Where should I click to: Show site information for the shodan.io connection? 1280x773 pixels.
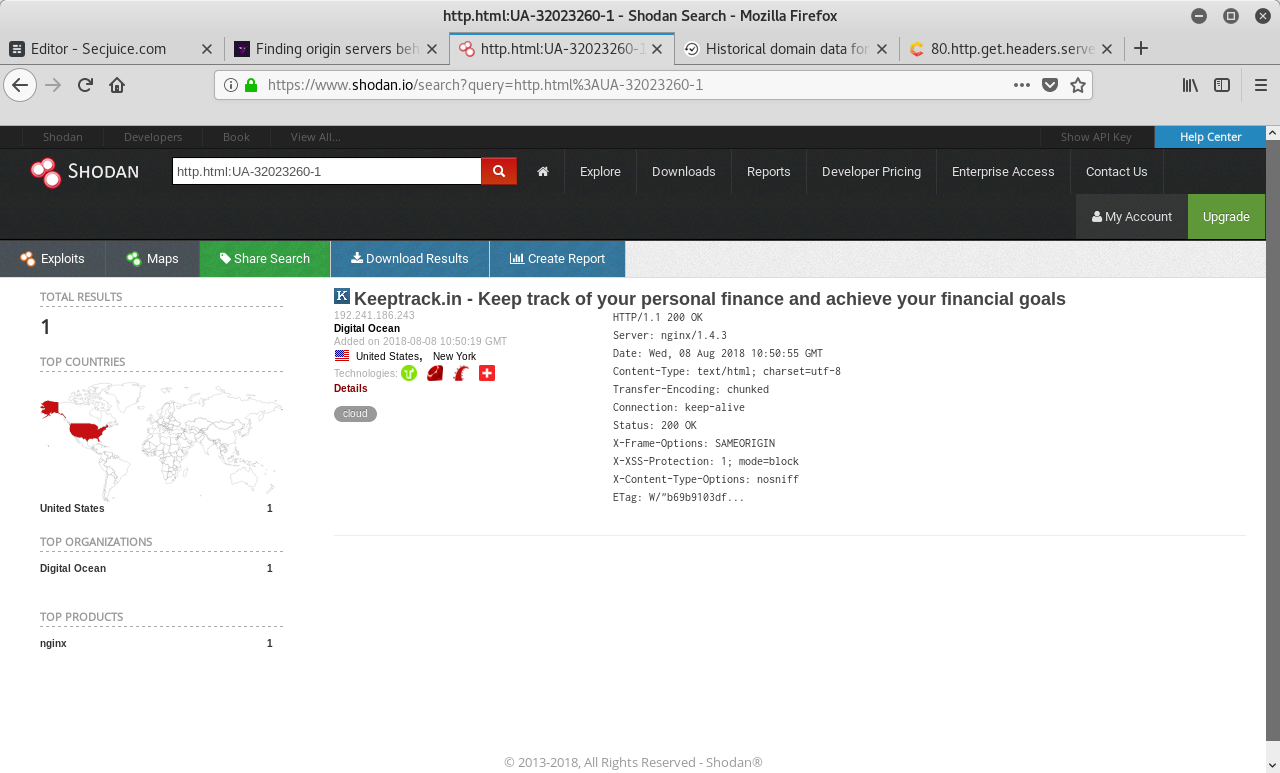[231, 85]
